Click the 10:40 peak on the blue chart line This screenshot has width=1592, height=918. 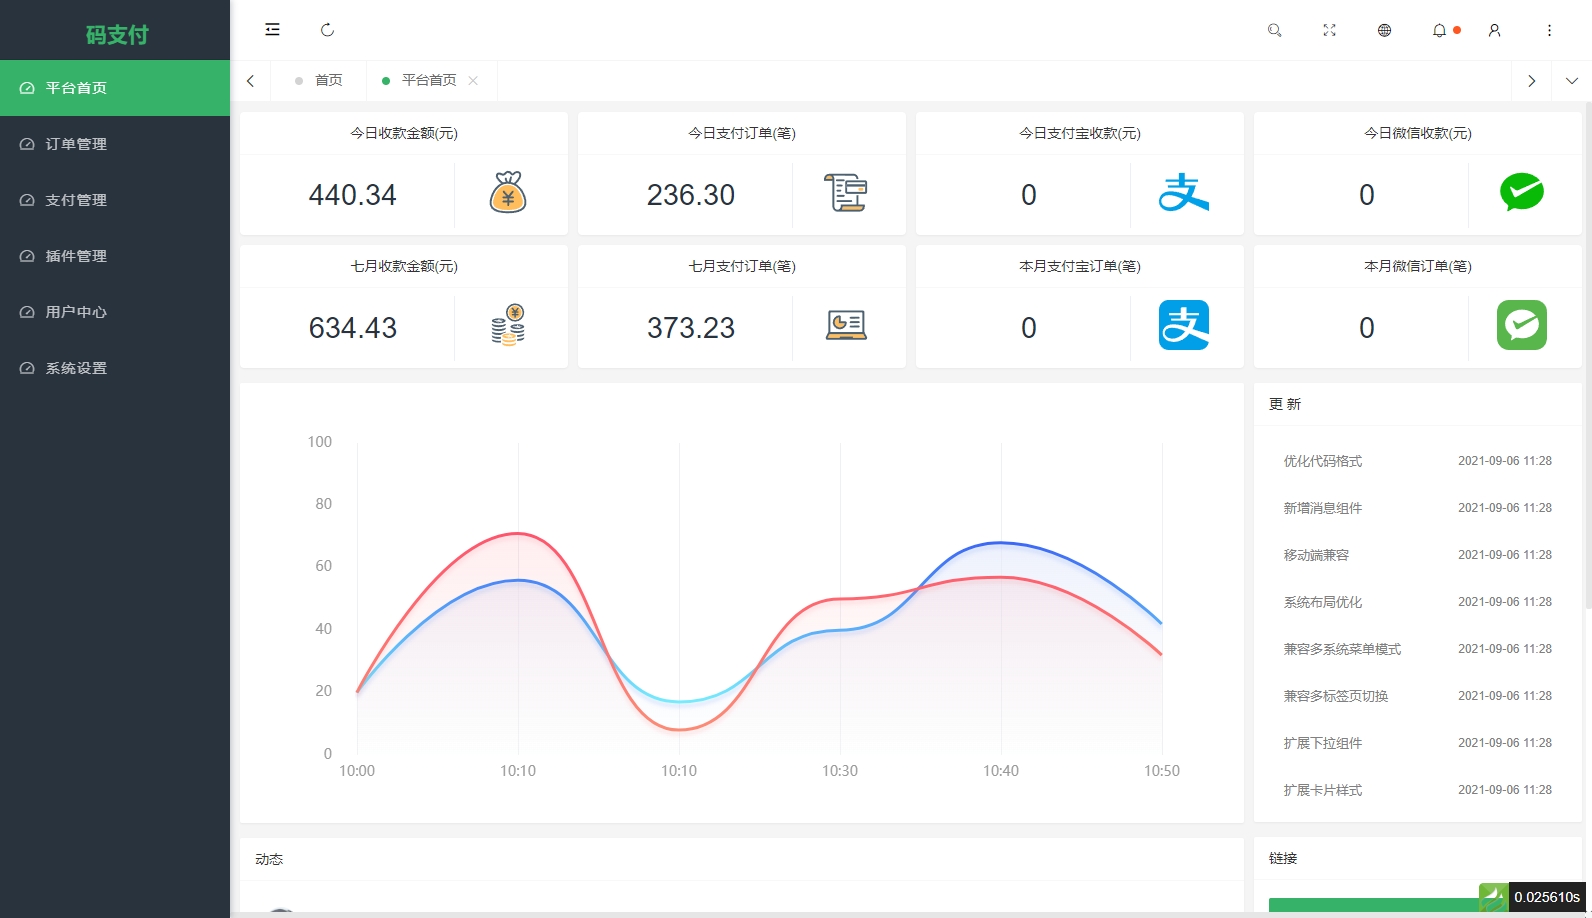1001,543
